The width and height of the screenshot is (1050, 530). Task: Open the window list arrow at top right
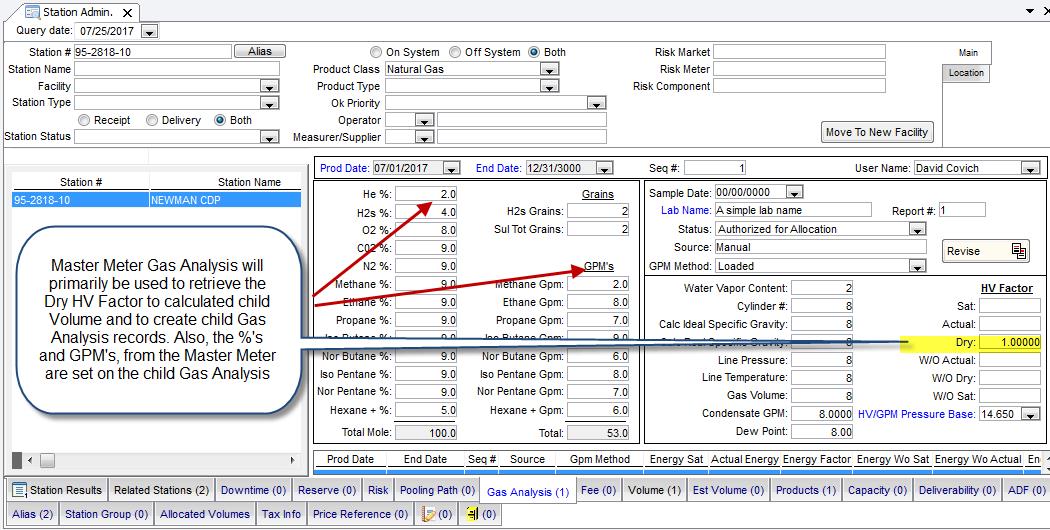tap(1031, 11)
